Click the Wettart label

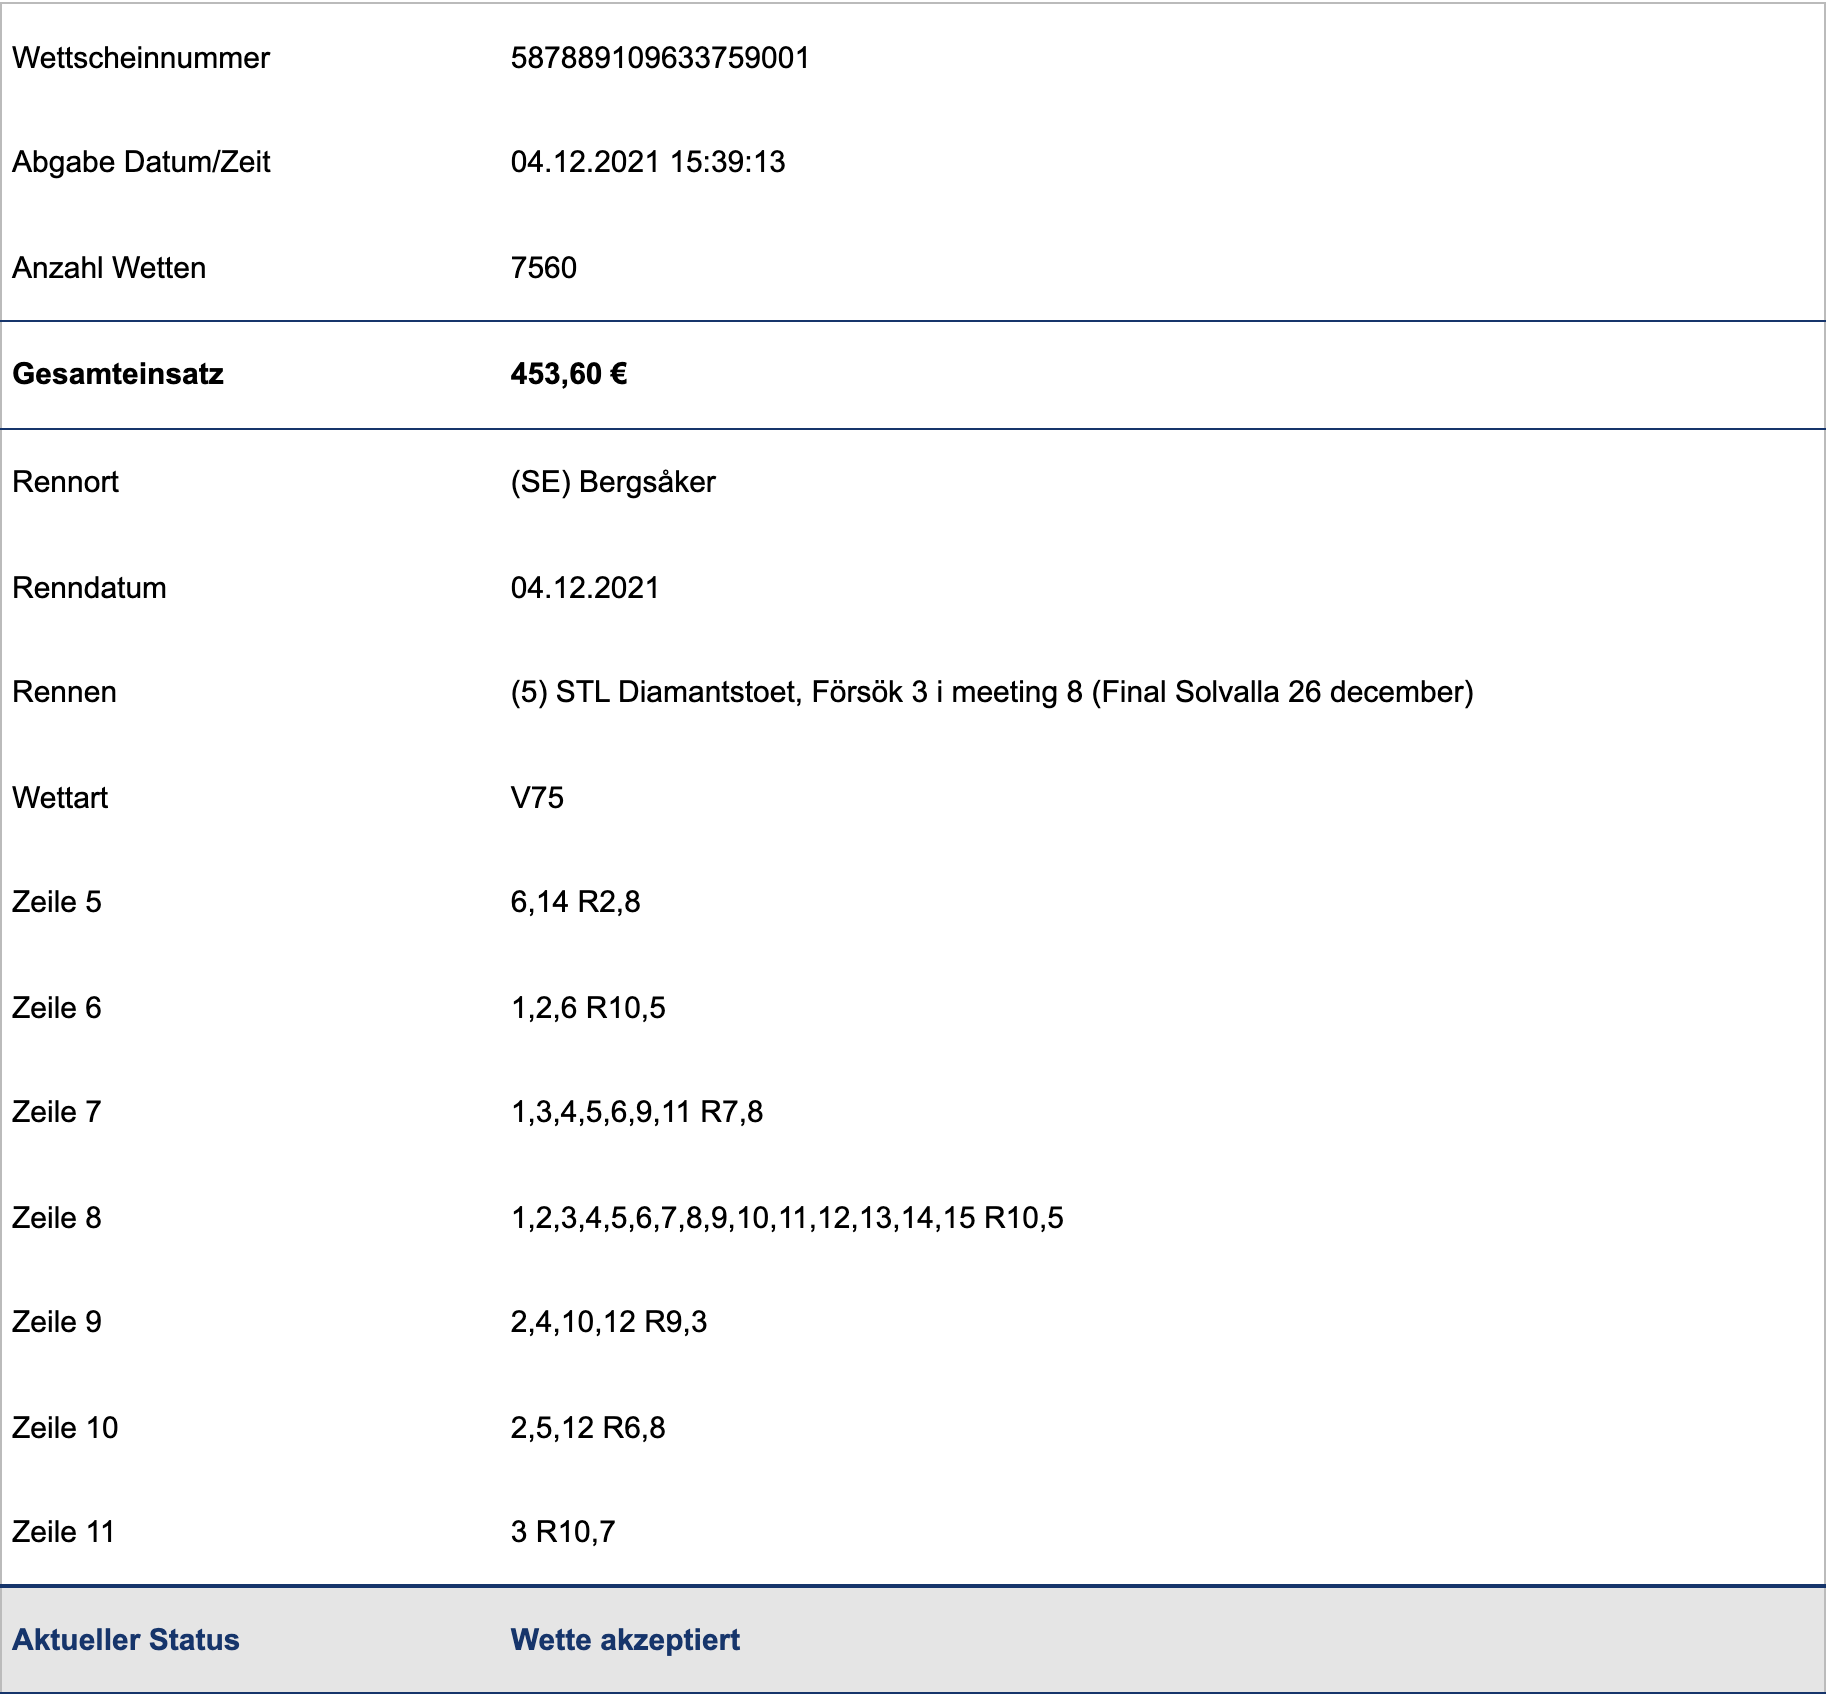pos(60,798)
